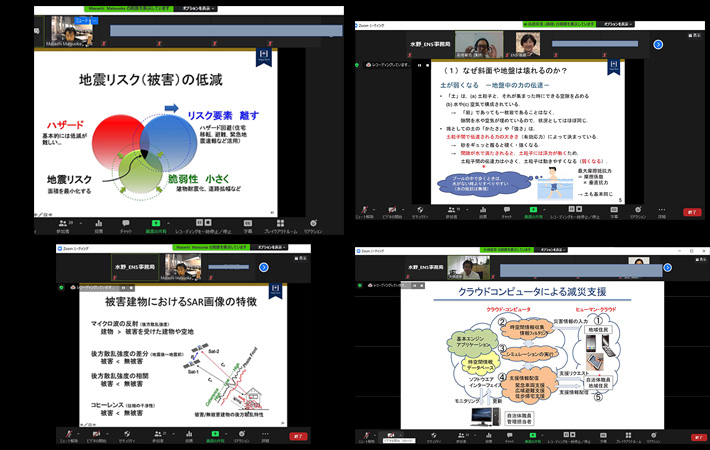Stop recording in なぜ斜面 slide window bottom toolbar

pos(579,209)
